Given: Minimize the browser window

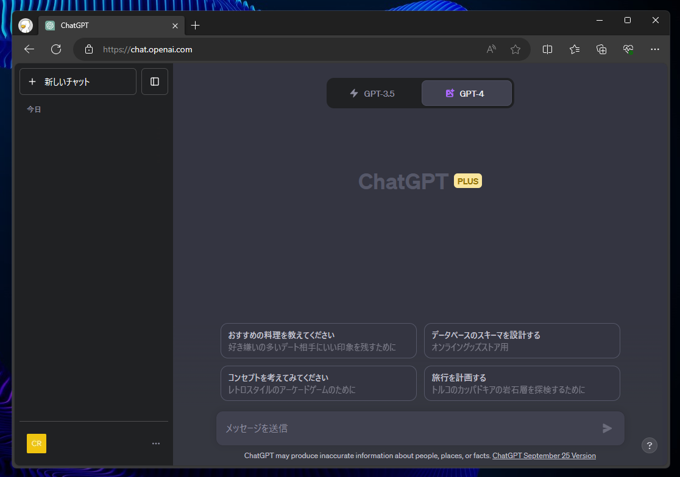Looking at the screenshot, I should [x=599, y=20].
